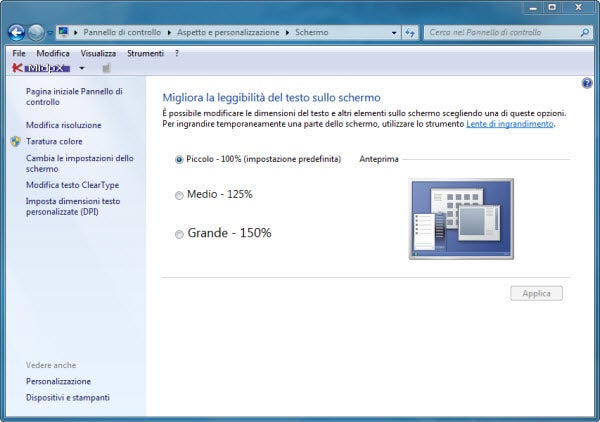Click Aspetto e personalizzazione breadcrumb
Viewport: 600px width, 422px height.
(228, 33)
